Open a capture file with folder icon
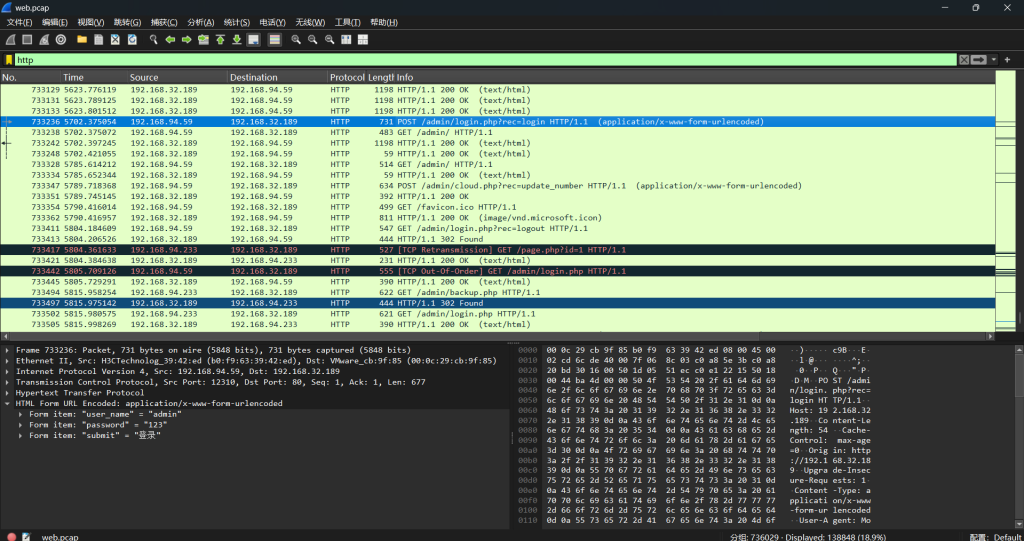Image resolution: width=1024 pixels, height=541 pixels. click(82, 40)
